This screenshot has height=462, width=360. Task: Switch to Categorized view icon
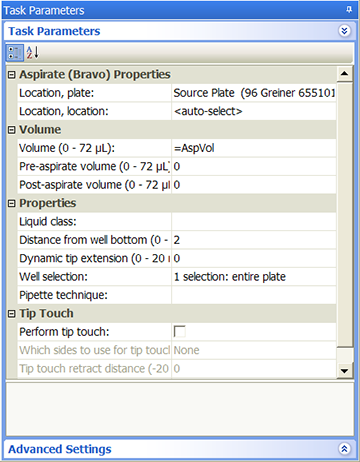coord(15,53)
